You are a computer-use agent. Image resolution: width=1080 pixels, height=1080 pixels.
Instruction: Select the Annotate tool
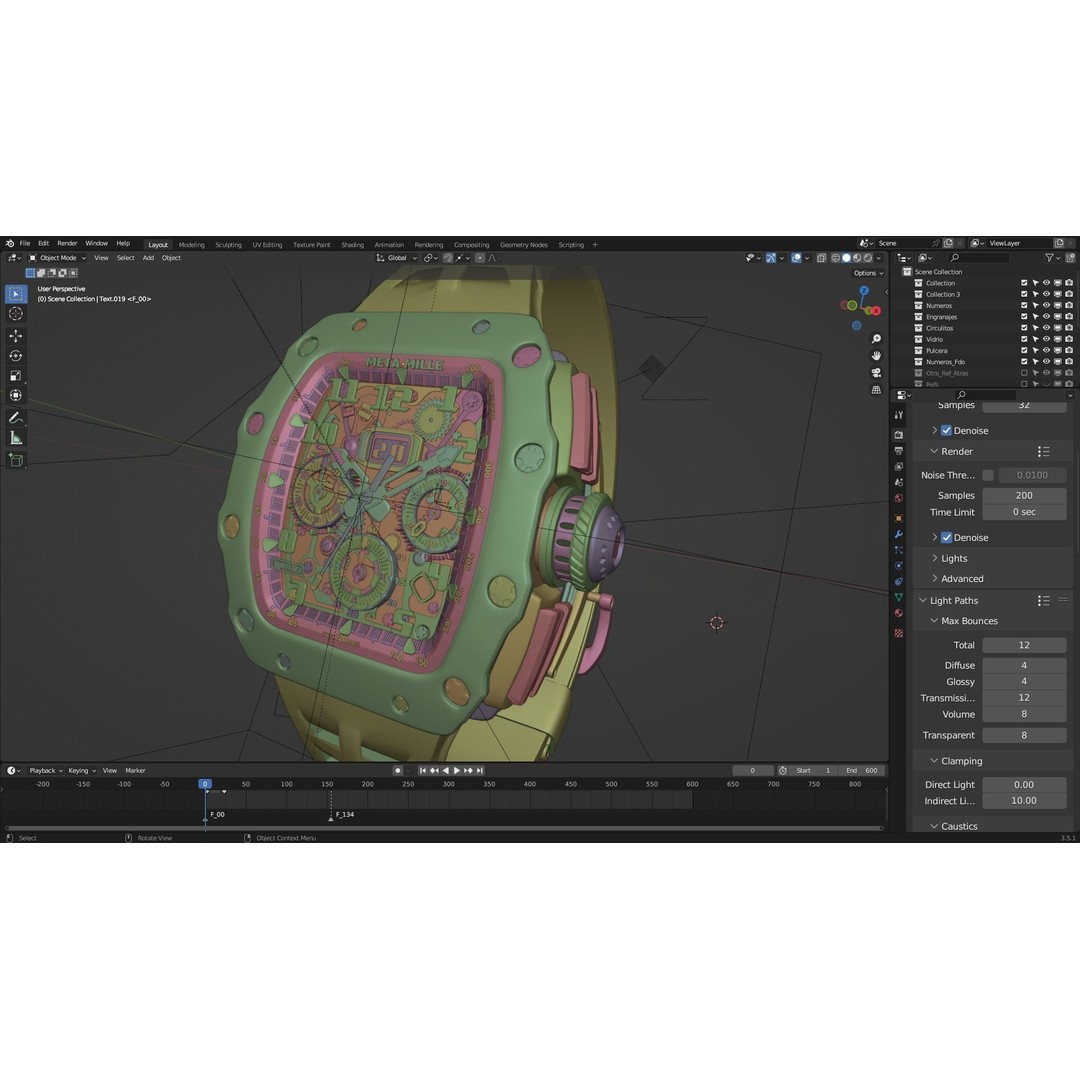pyautogui.click(x=16, y=417)
